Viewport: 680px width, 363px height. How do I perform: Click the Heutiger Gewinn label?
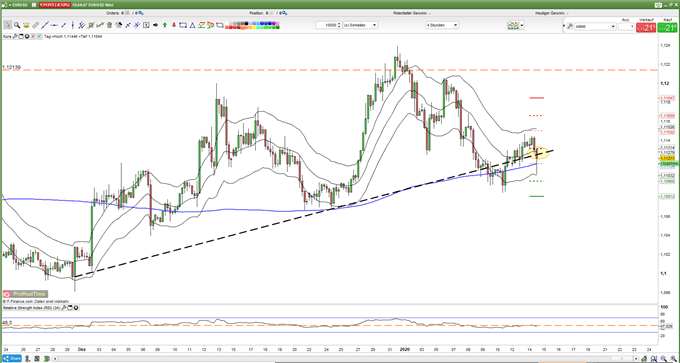[x=552, y=13]
